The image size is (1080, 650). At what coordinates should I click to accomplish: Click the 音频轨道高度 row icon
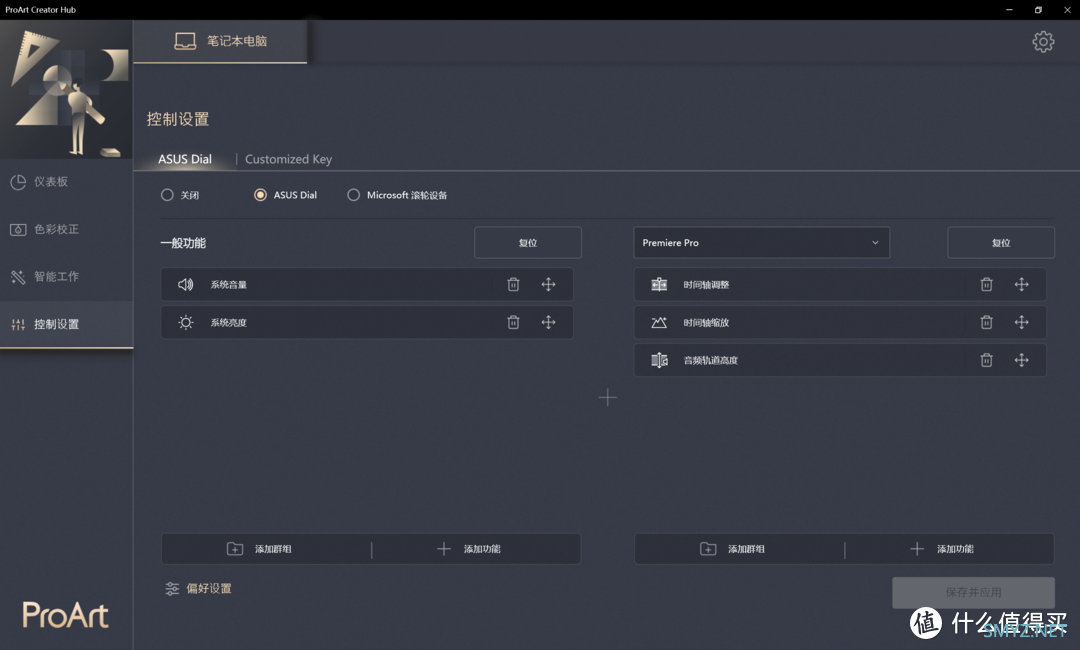click(659, 360)
